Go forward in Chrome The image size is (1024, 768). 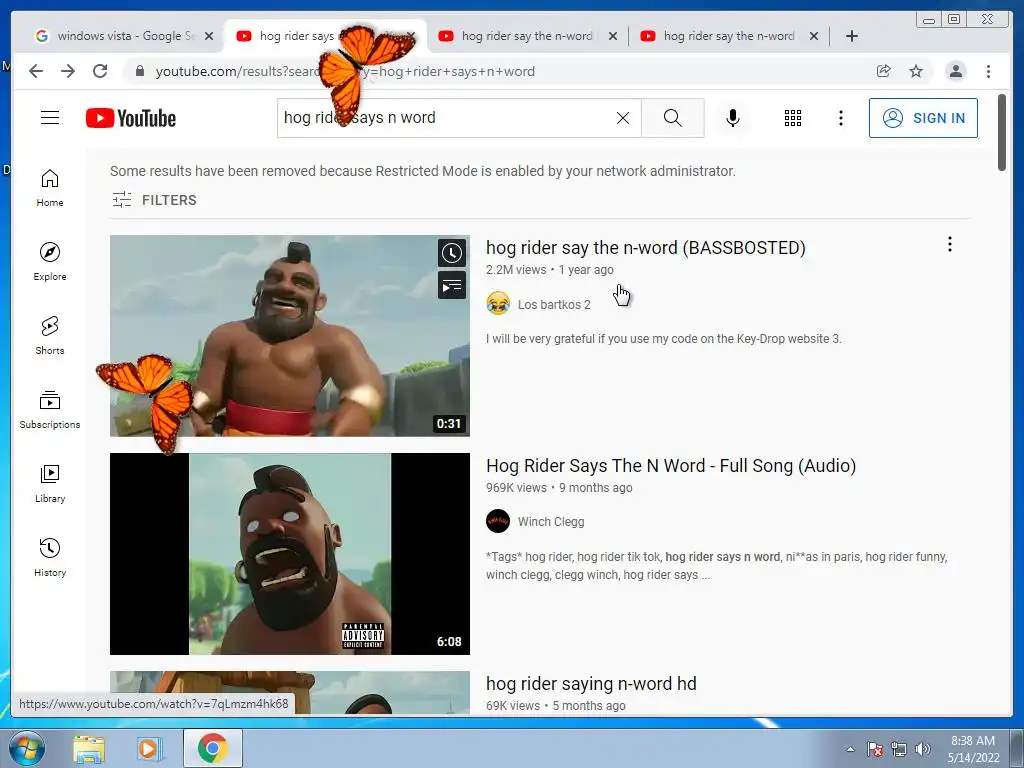pyautogui.click(x=68, y=71)
